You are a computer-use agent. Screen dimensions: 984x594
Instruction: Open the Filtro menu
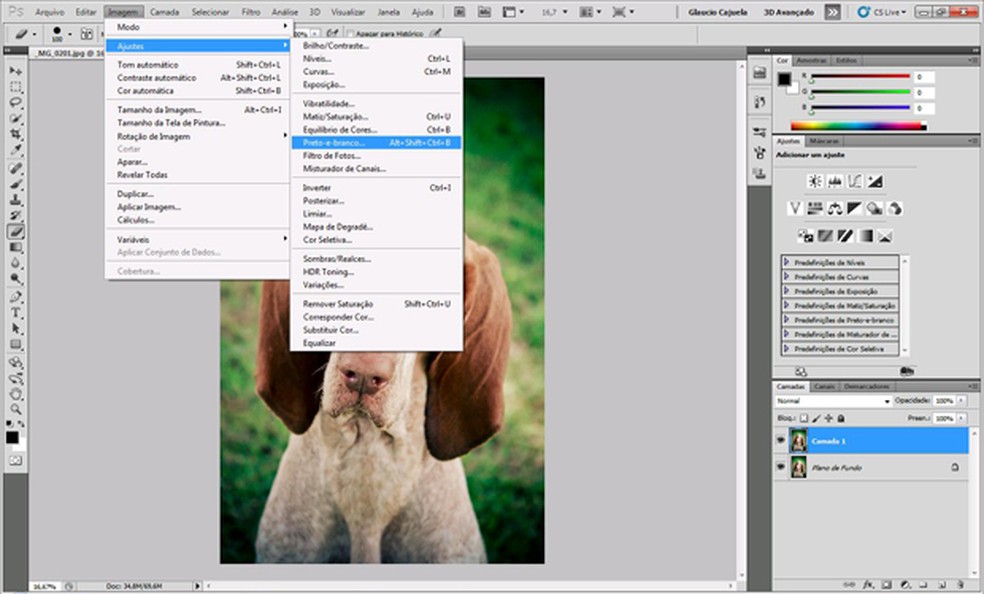(250, 12)
